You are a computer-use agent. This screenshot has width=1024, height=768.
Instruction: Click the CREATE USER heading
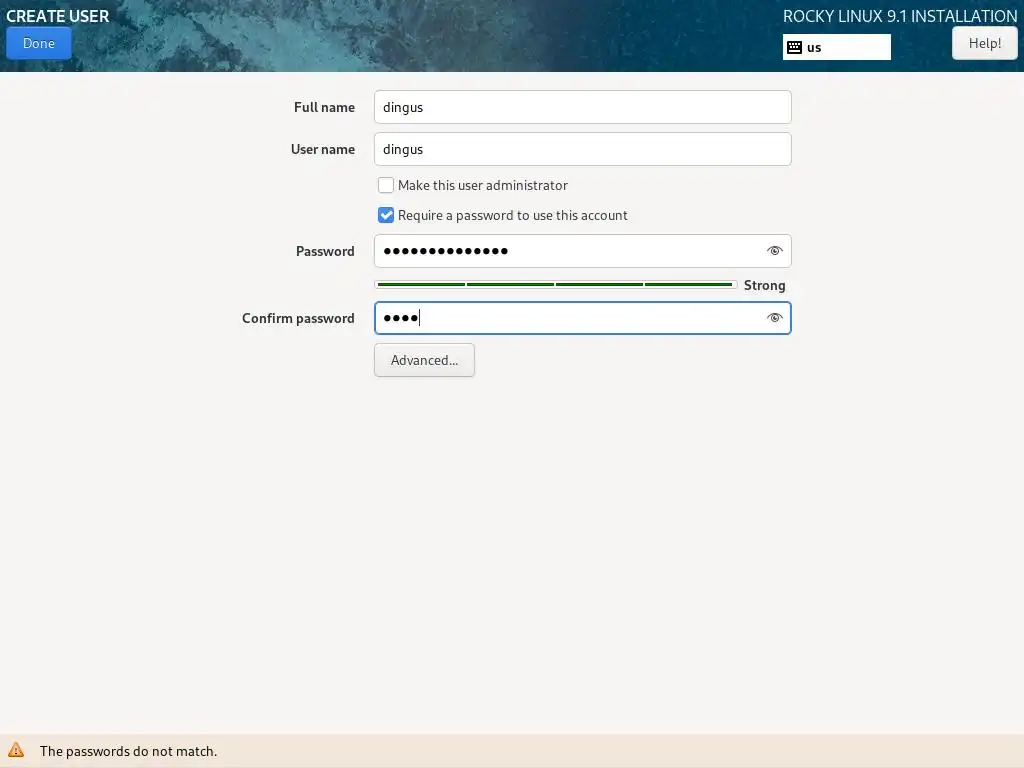point(57,16)
